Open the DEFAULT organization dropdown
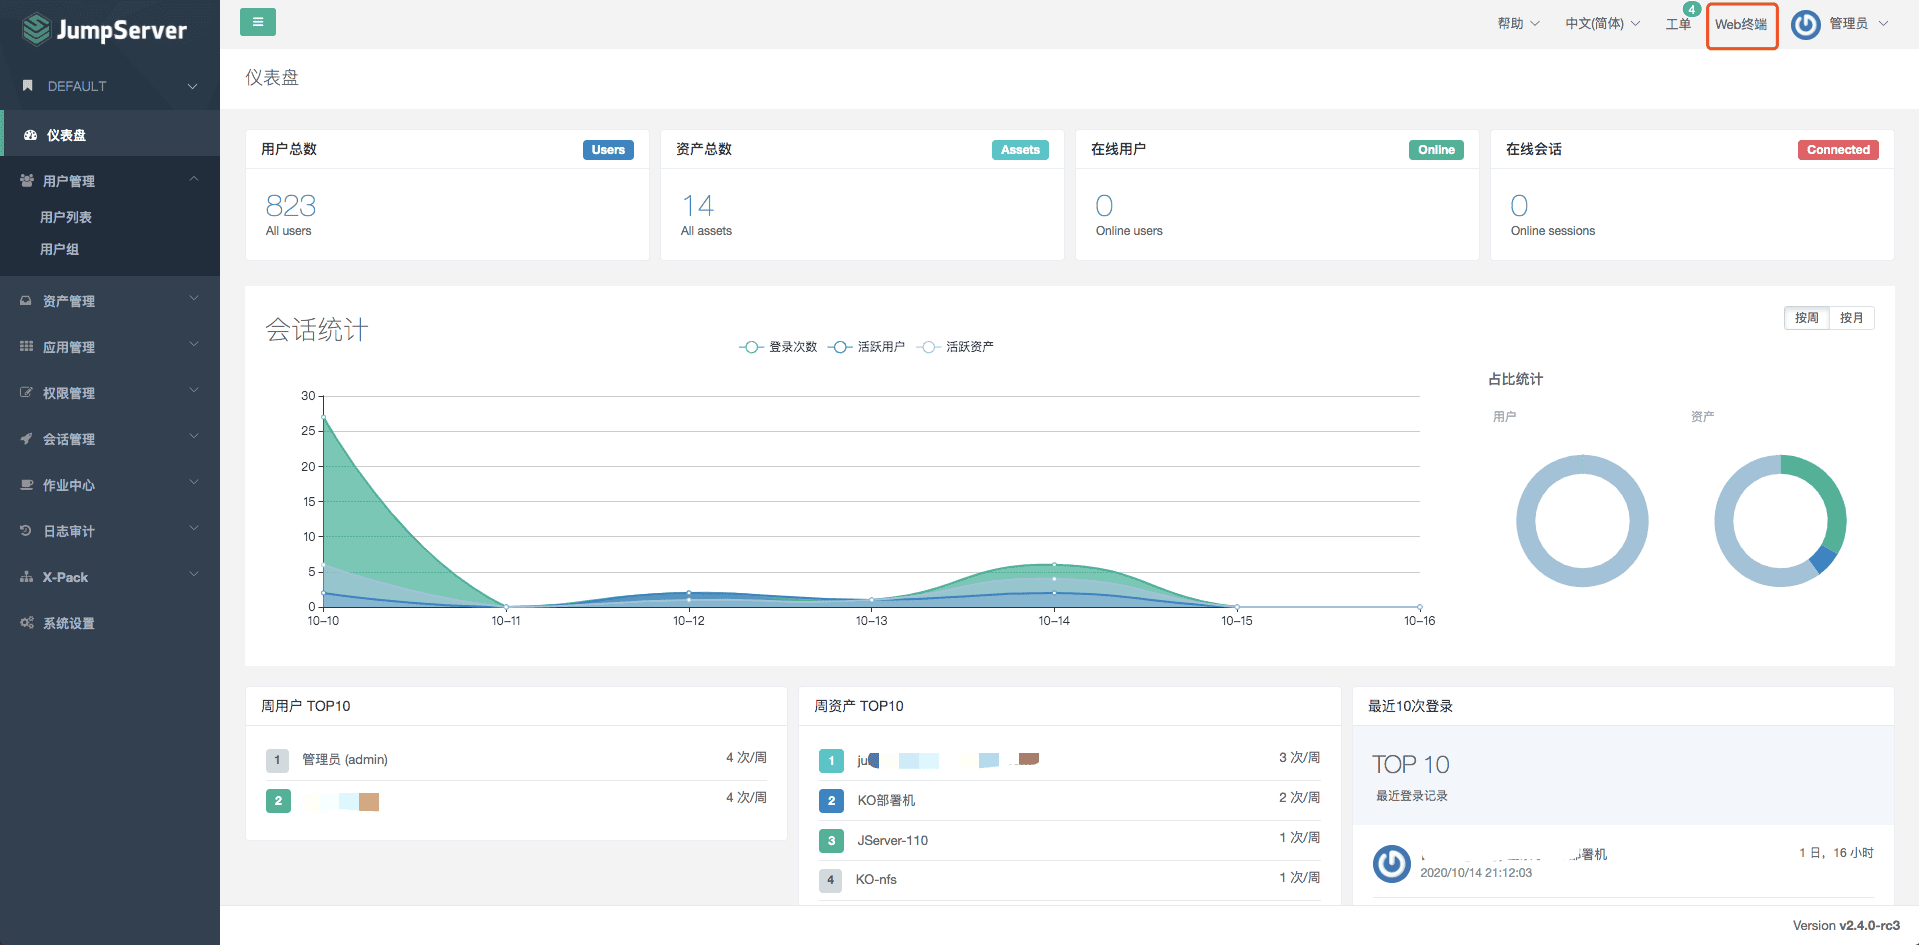The width and height of the screenshot is (1919, 945). (x=110, y=86)
